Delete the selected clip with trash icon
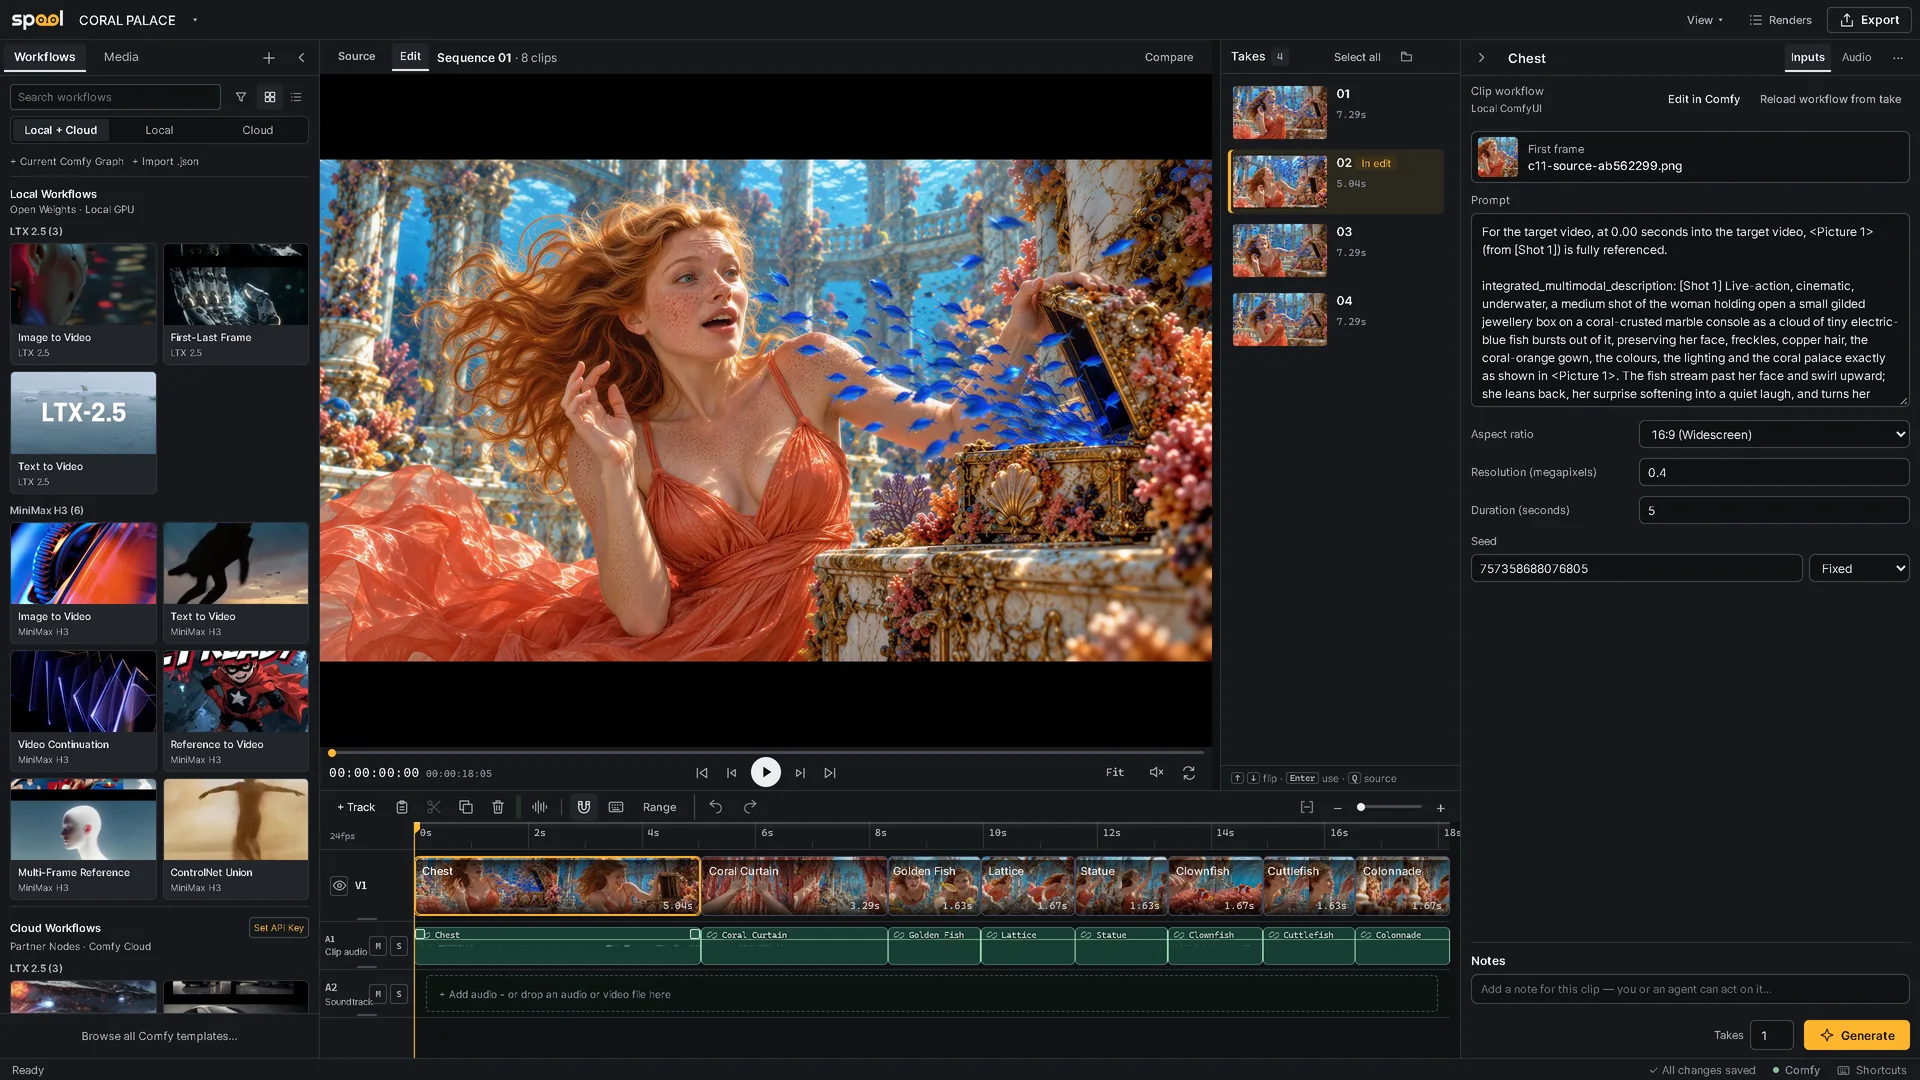The image size is (1920, 1080). click(x=498, y=807)
